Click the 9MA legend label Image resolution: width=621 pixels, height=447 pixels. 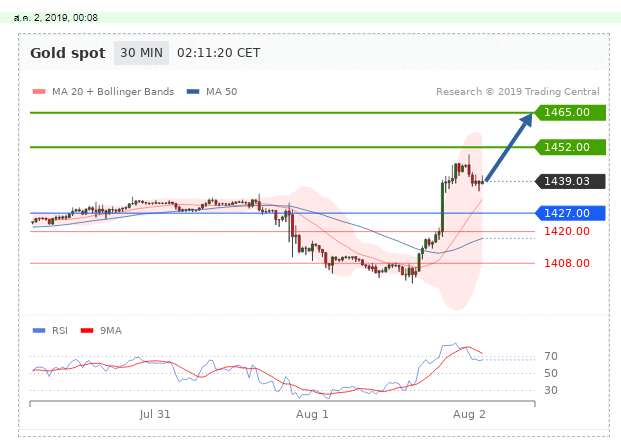pos(111,331)
